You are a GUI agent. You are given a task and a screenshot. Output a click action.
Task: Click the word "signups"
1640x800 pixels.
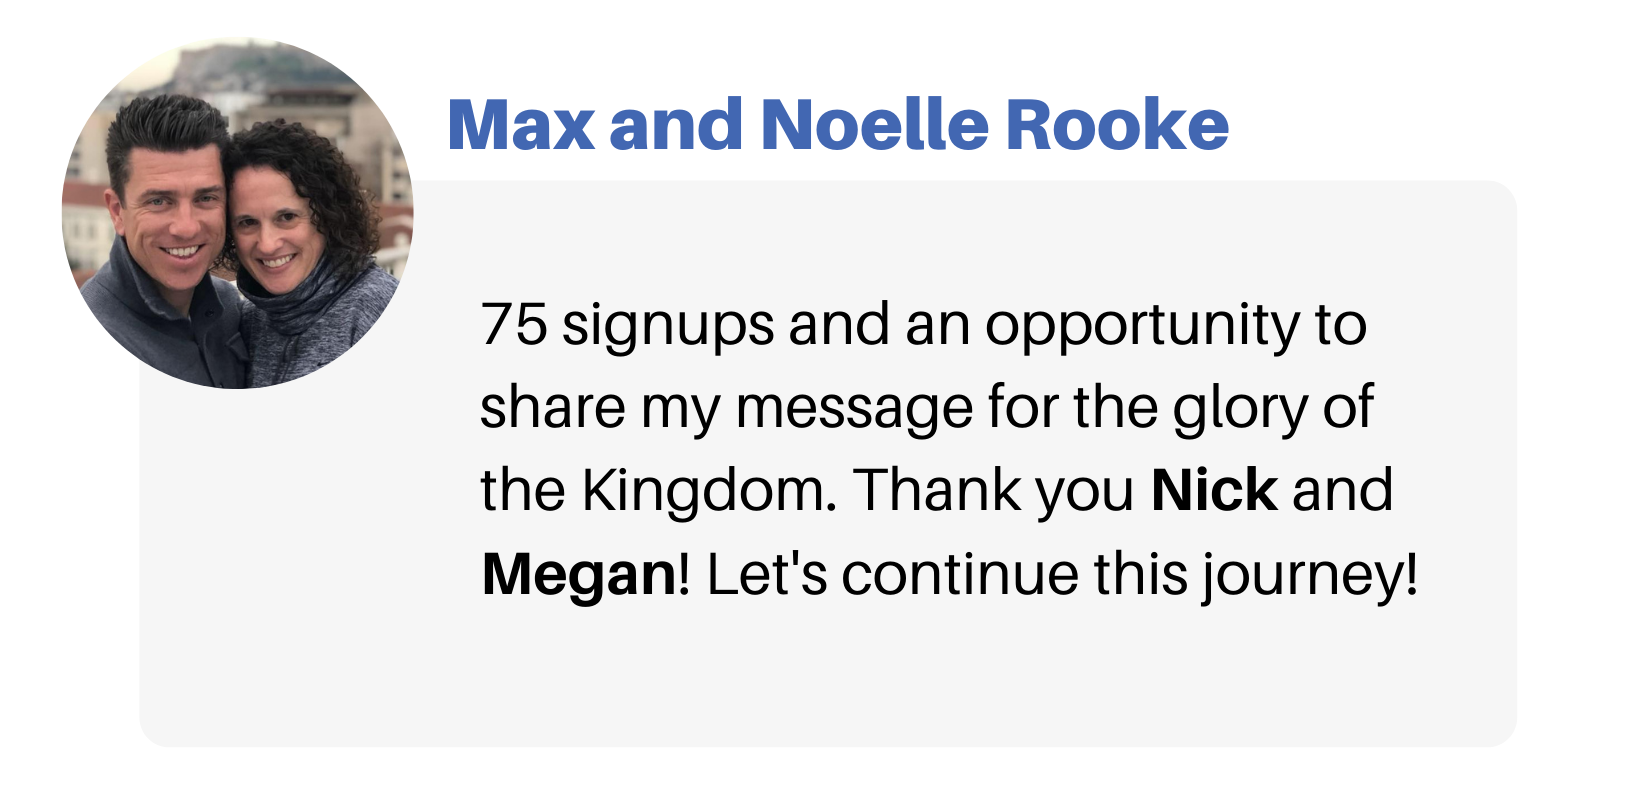pyautogui.click(x=668, y=326)
